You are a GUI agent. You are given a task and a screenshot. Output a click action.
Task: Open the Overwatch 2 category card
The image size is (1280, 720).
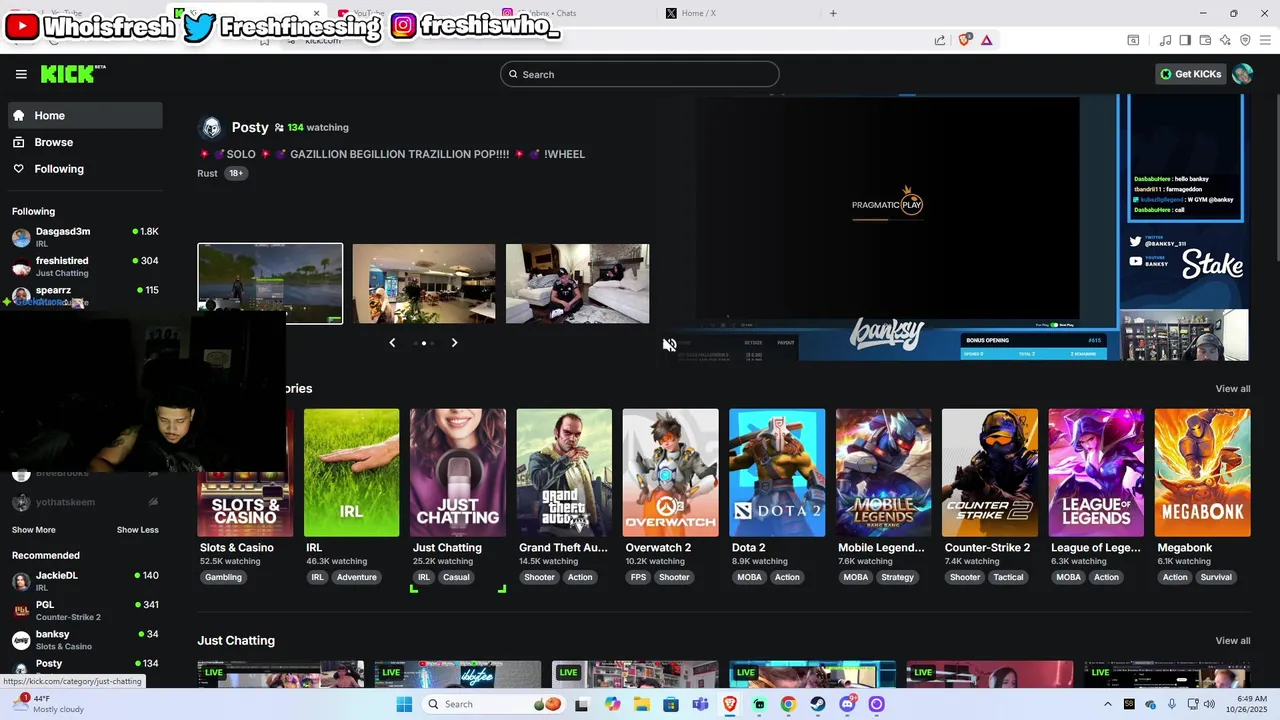pos(670,473)
